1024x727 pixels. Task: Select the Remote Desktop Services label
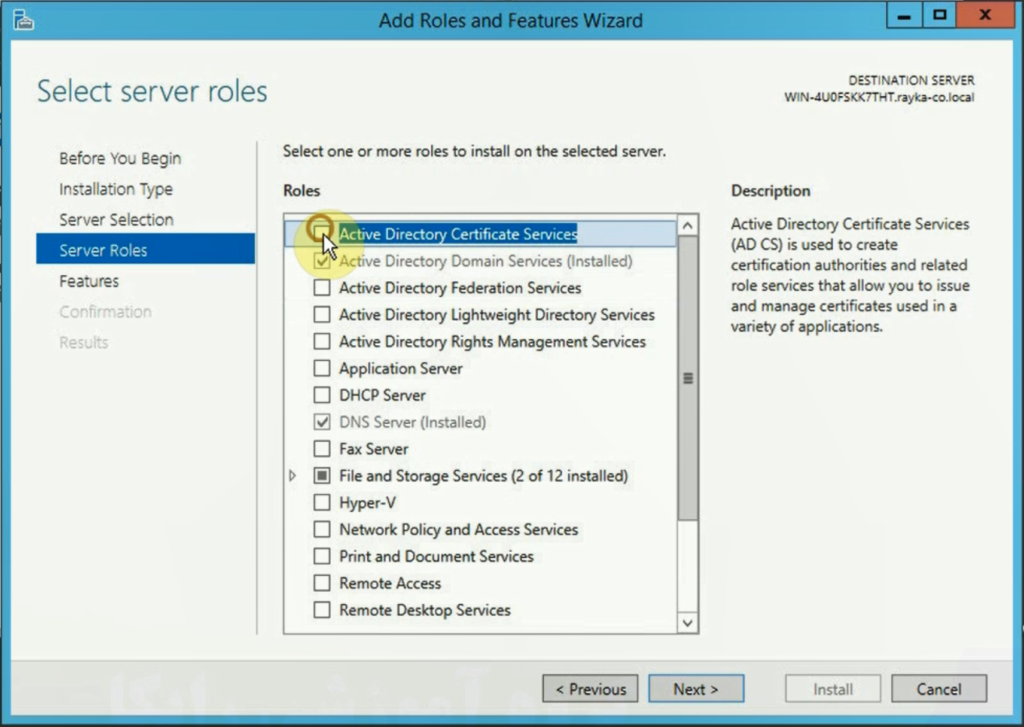tap(425, 609)
